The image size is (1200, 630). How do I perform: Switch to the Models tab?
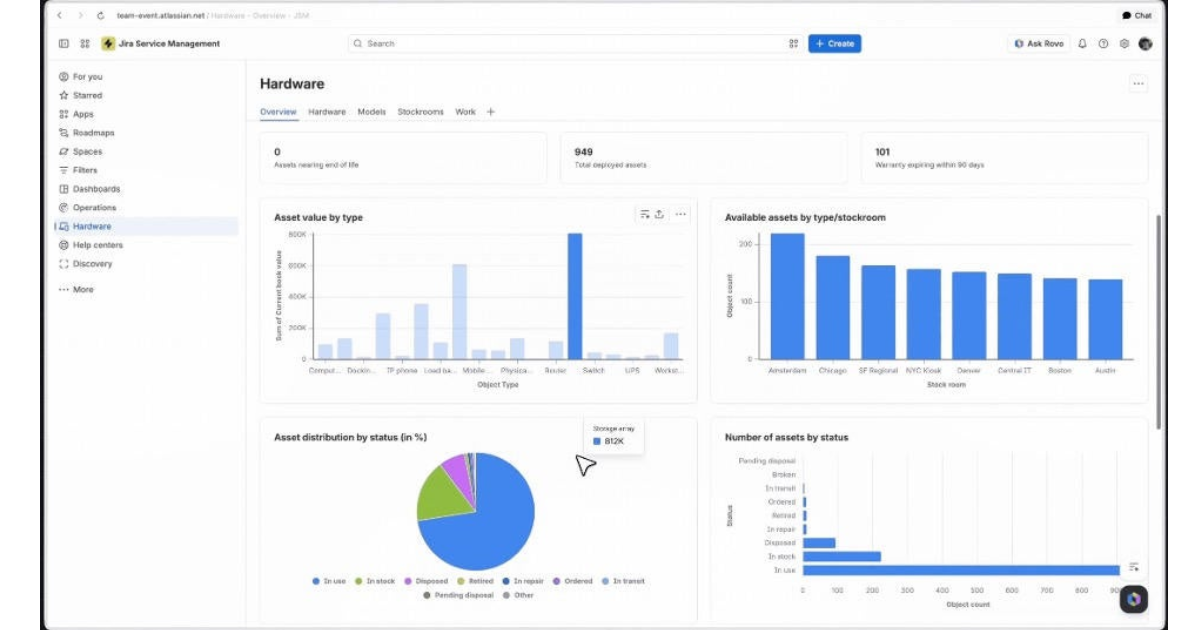click(372, 112)
